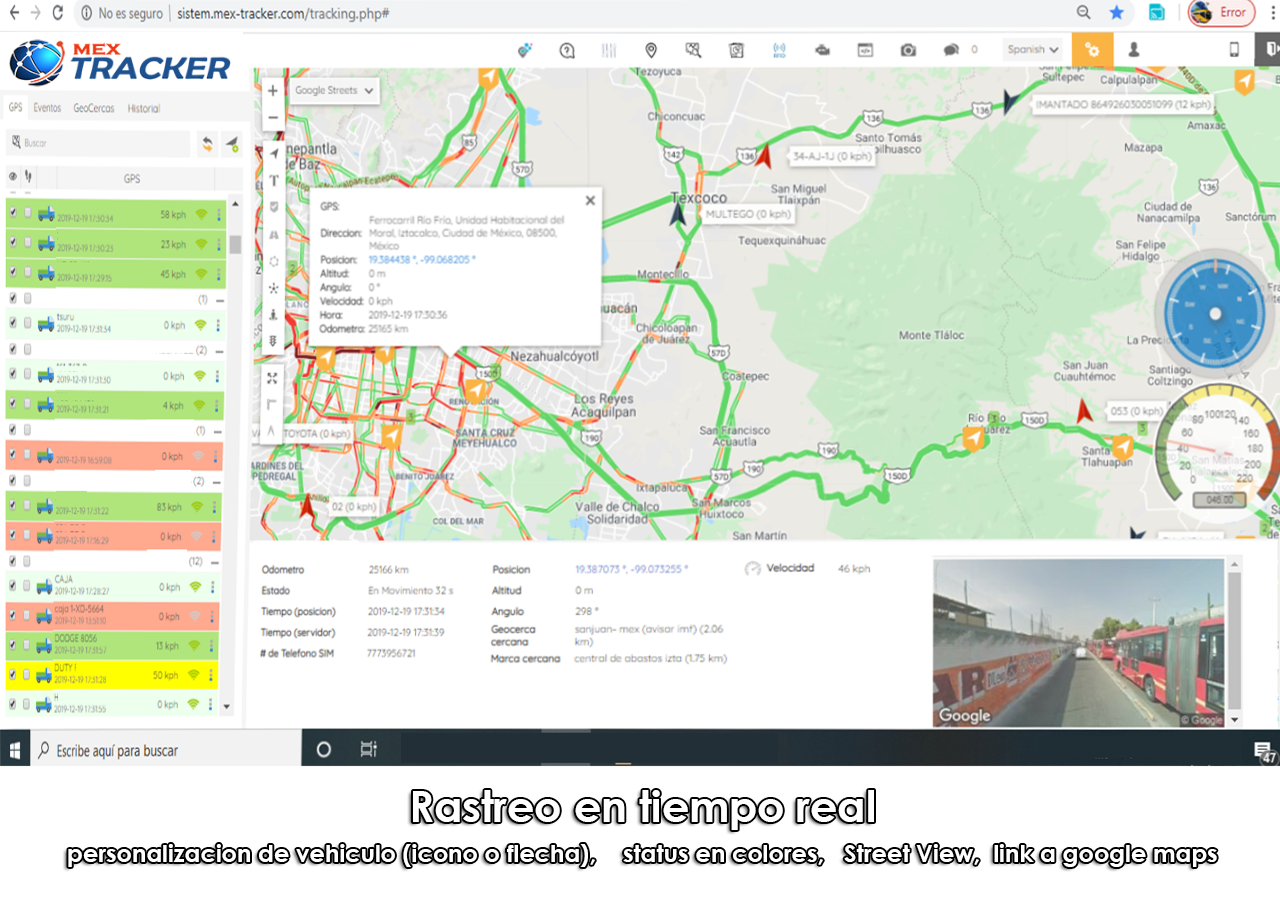
Task: Click the camera icon in top toolbar
Action: pos(908,50)
